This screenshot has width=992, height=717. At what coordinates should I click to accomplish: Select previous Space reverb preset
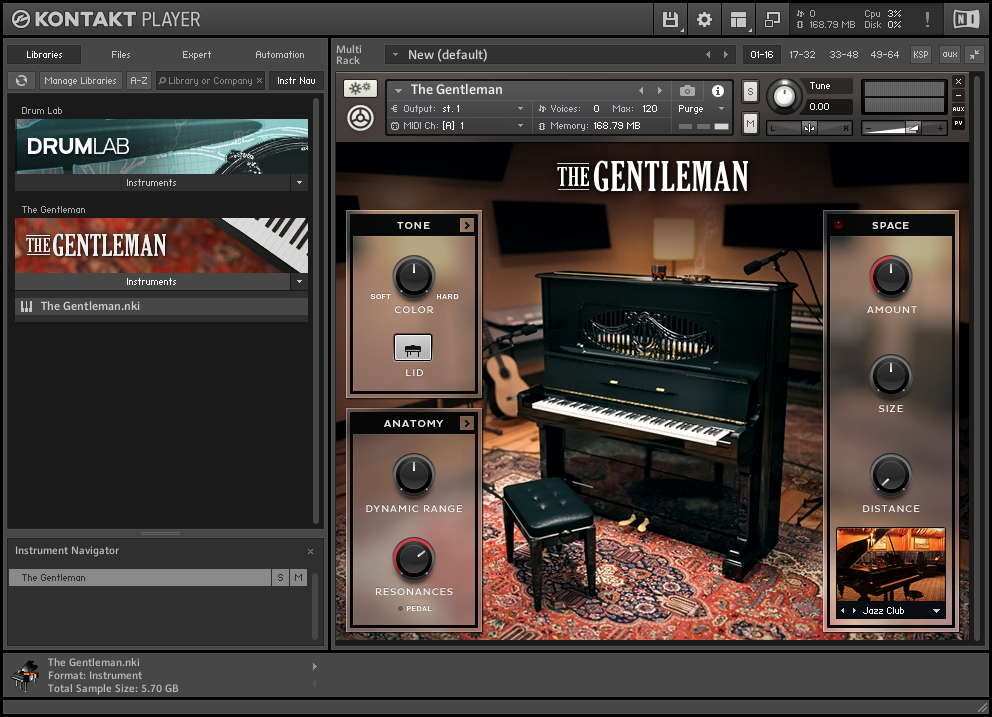843,611
